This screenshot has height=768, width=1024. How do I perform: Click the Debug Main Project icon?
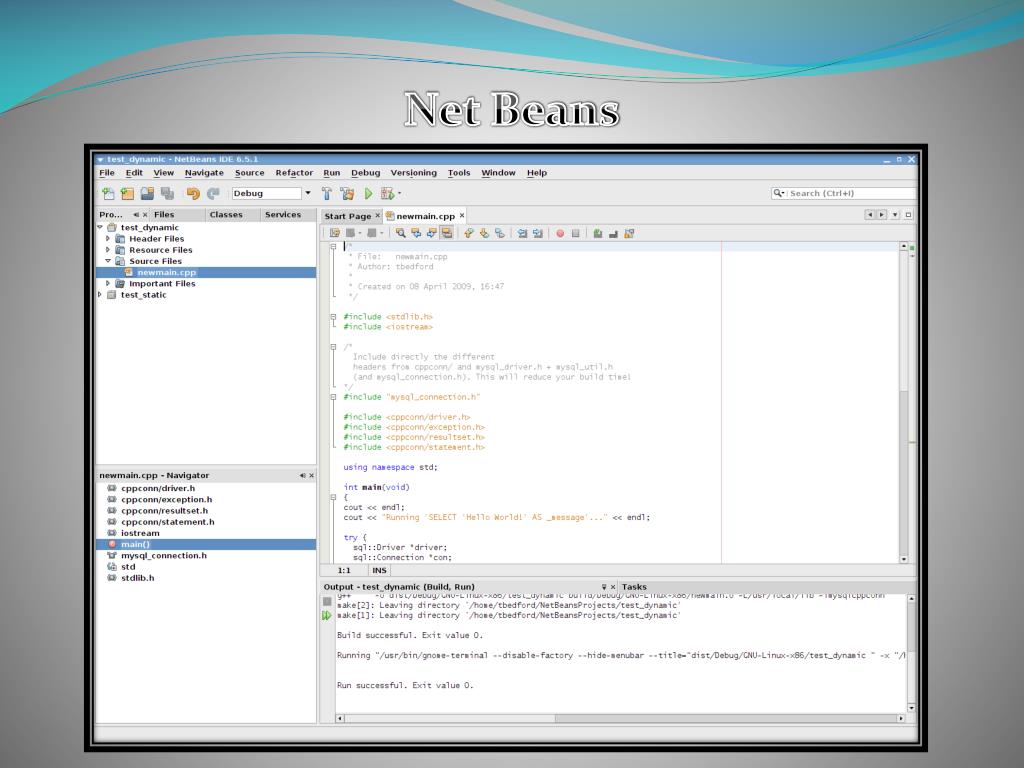point(387,193)
